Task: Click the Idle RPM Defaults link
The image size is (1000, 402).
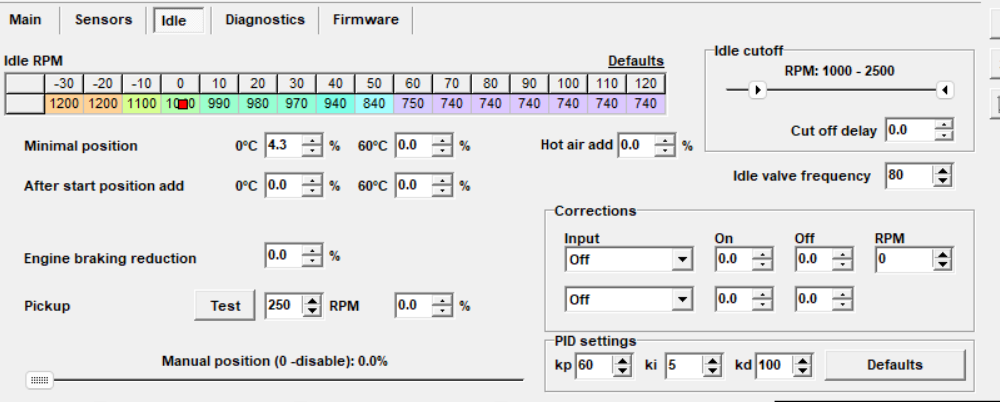Action: coord(635,61)
